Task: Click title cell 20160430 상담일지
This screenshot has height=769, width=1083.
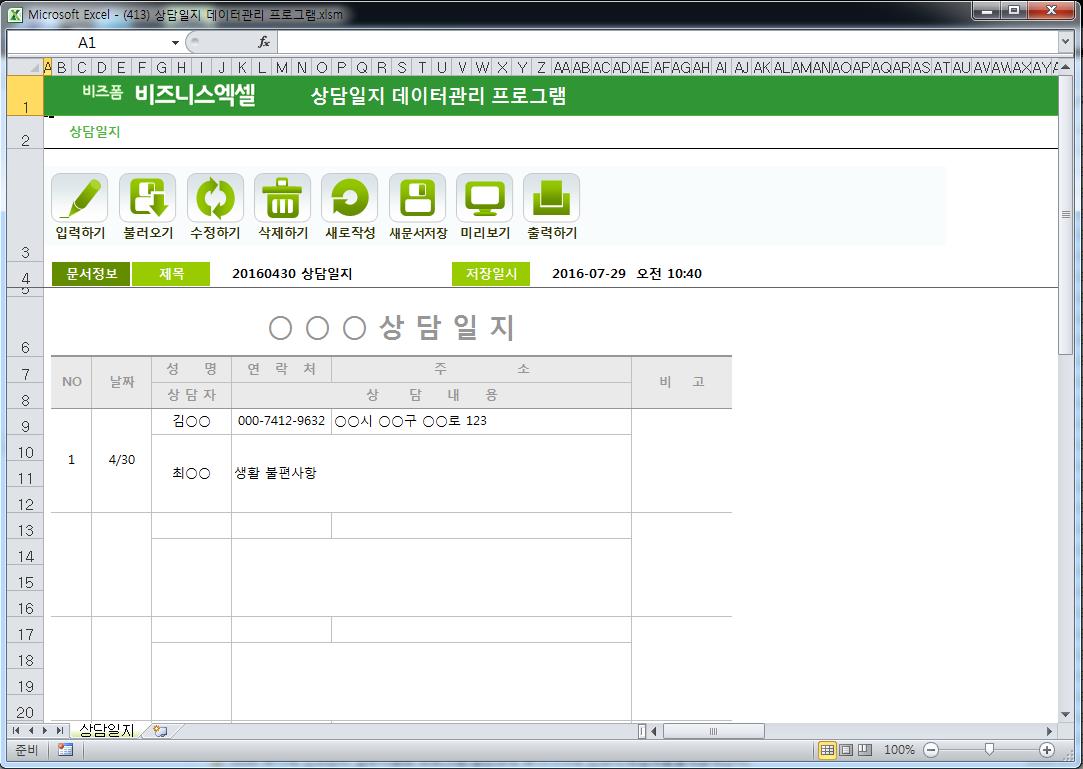Action: point(292,274)
